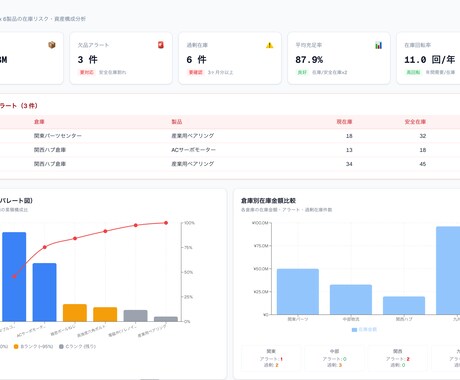Screen dimensions: 460x380
Task: Click the shortest gray bar in Pareto chart
Action: pos(166,319)
